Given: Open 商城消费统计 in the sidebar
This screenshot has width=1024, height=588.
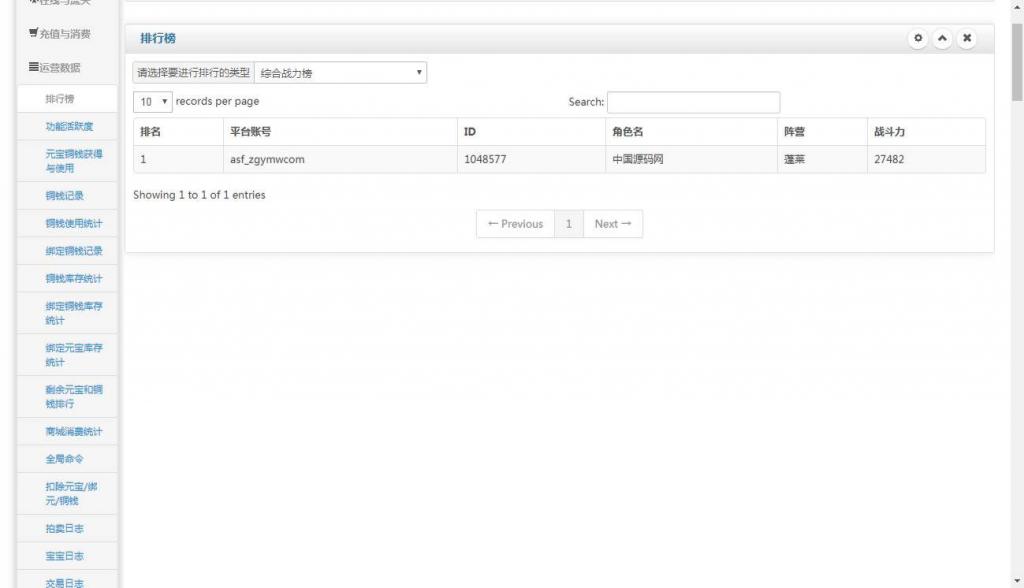Looking at the screenshot, I should pyautogui.click(x=67, y=432).
